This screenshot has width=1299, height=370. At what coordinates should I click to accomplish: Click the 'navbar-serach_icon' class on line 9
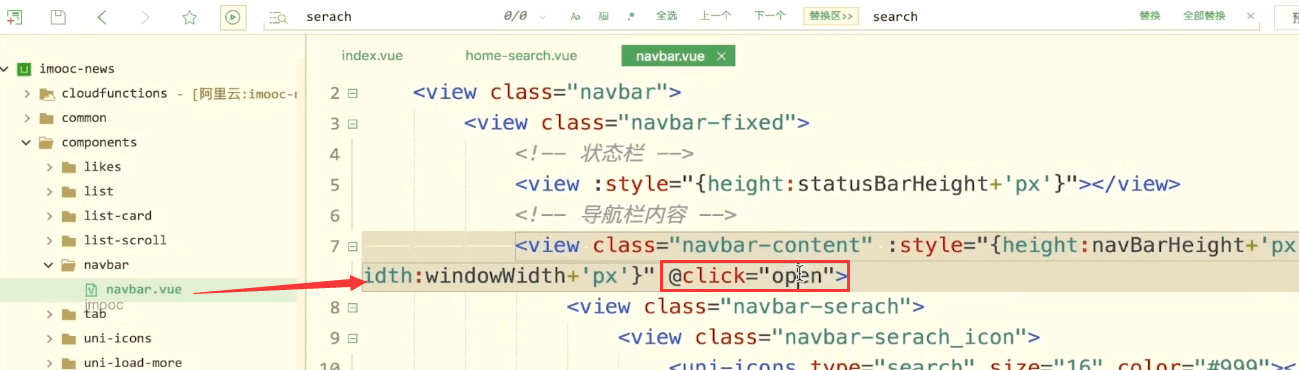(x=906, y=337)
